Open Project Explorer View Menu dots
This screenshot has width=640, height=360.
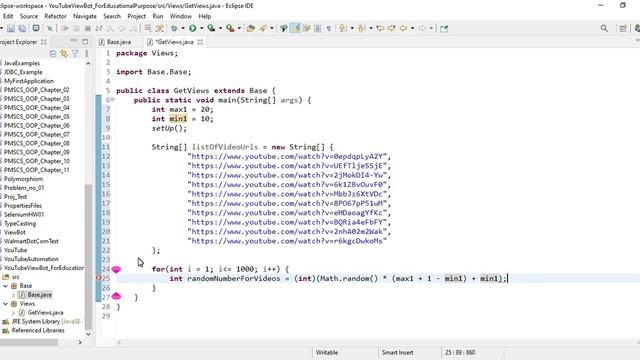(87, 53)
